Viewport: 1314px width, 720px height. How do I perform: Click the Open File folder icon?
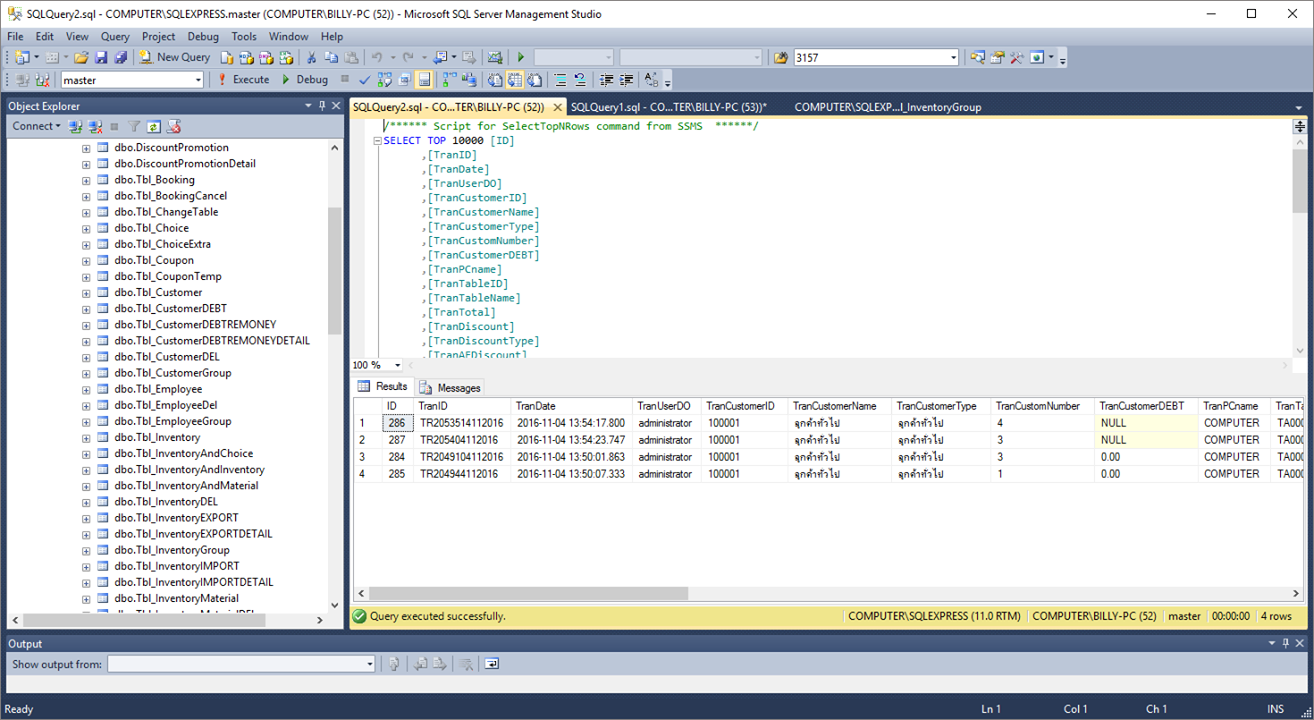[x=82, y=58]
